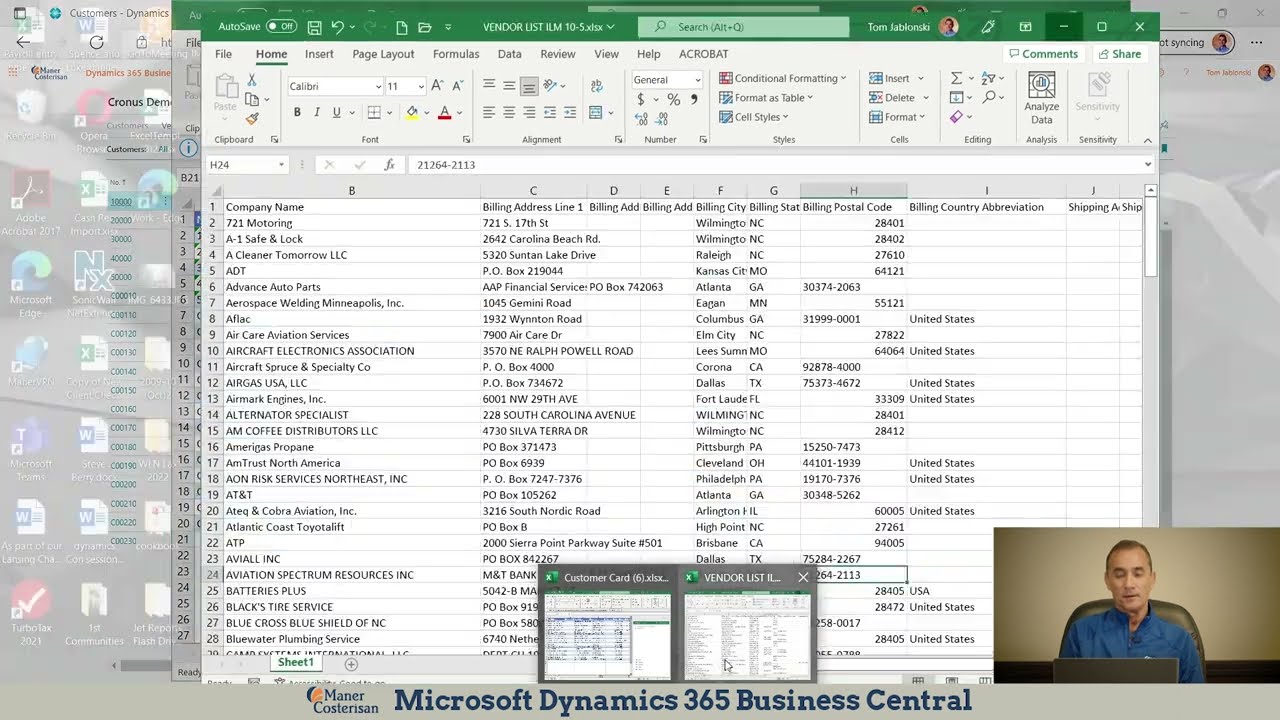Image resolution: width=1280 pixels, height=720 pixels.
Task: Click the Clear eraser icon
Action: point(957,117)
